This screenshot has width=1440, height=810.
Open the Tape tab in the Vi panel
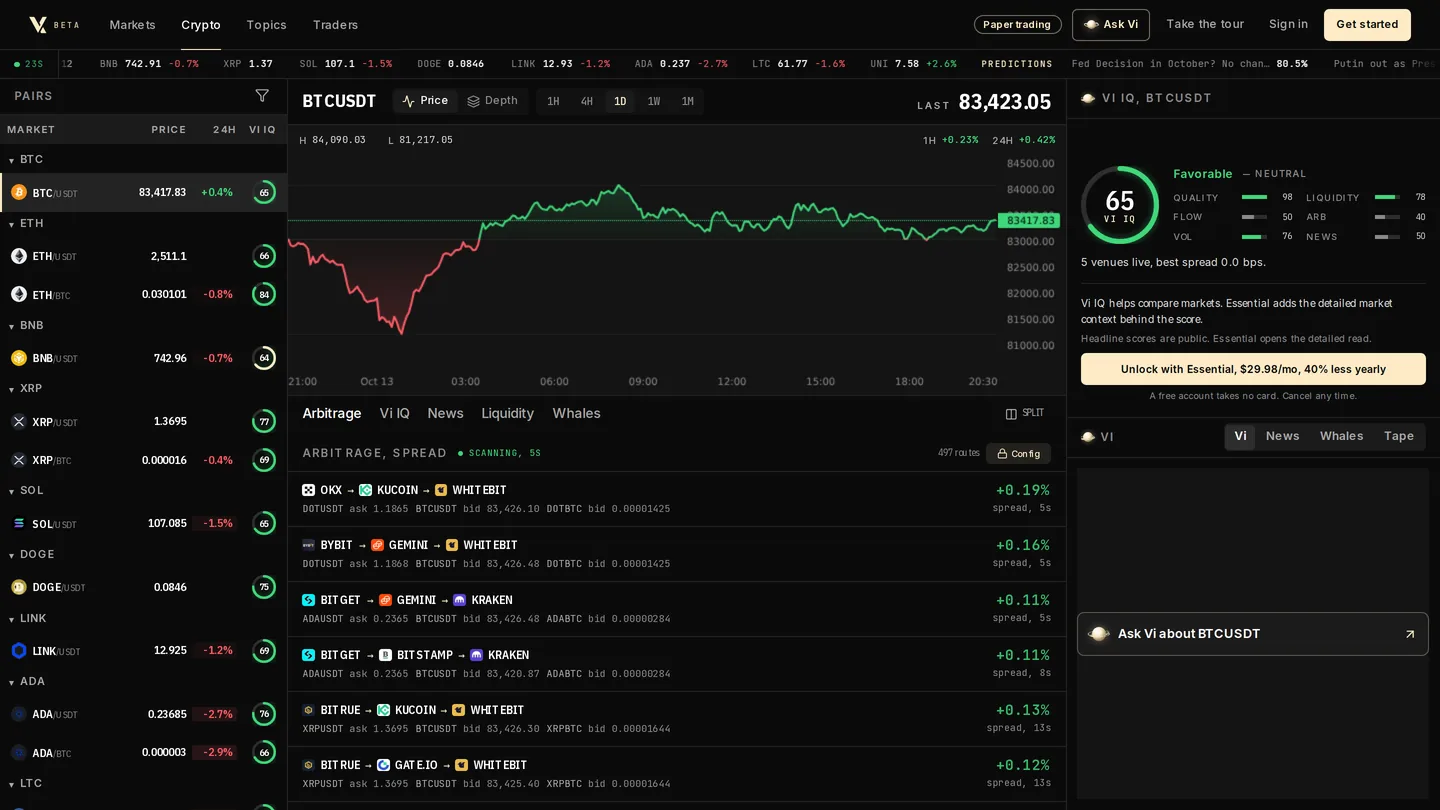(1398, 436)
